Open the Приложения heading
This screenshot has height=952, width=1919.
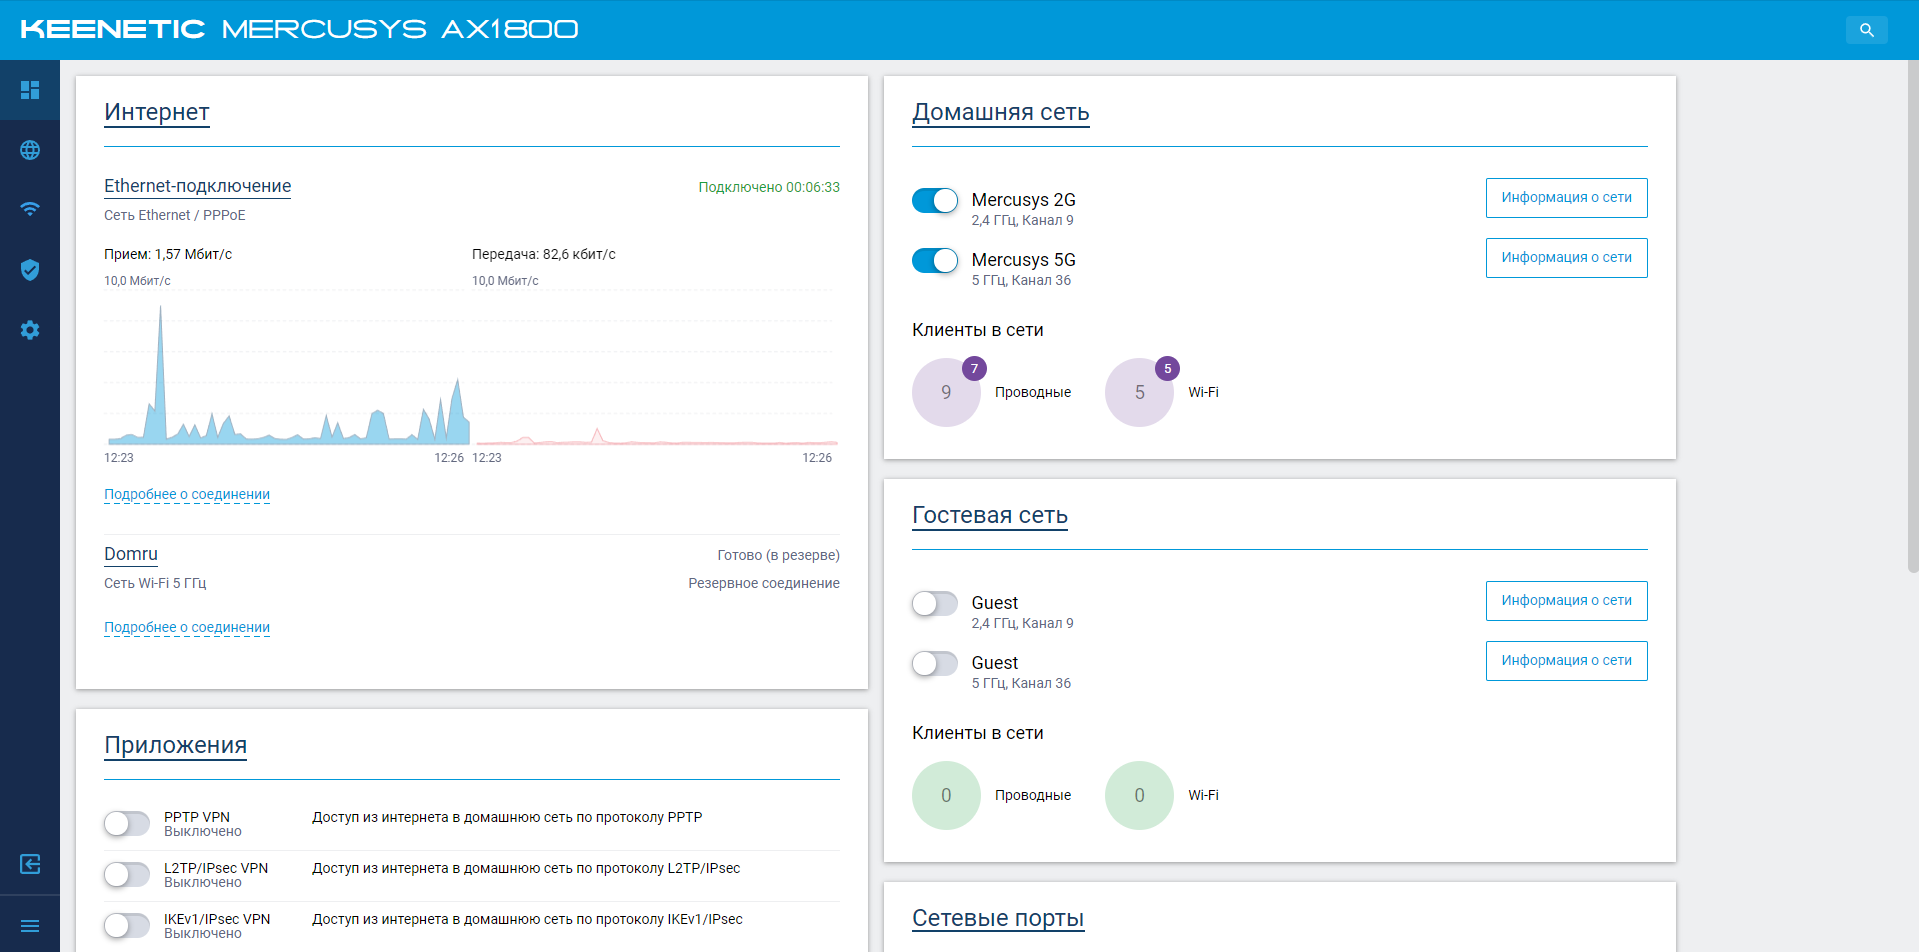point(175,745)
